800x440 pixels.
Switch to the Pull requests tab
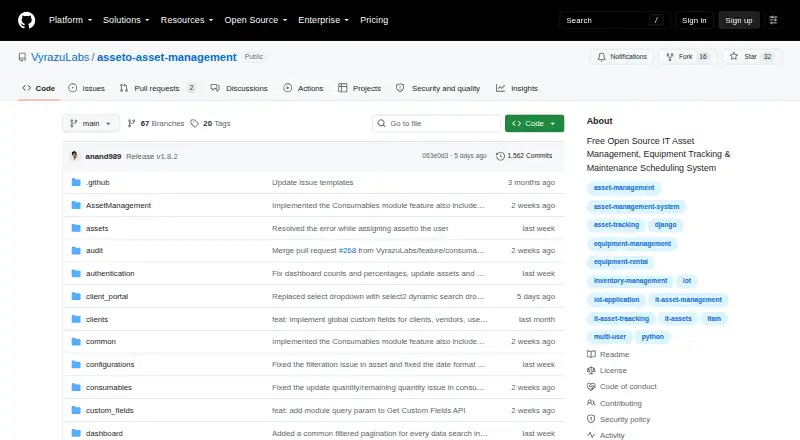pyautogui.click(x=158, y=88)
